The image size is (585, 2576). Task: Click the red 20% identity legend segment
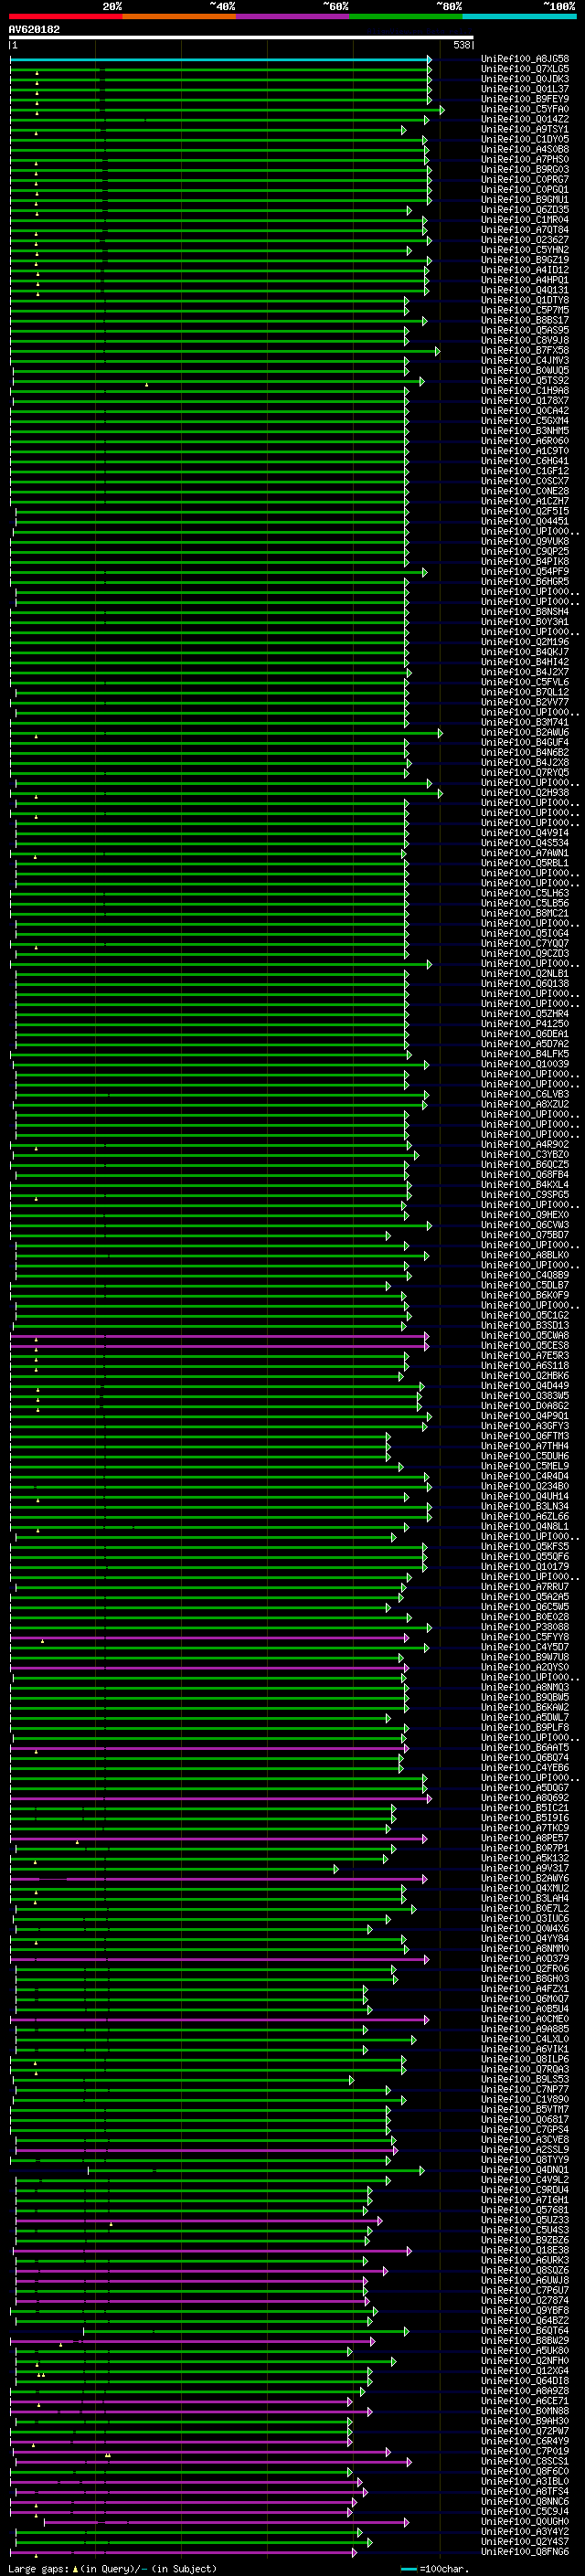click(66, 16)
